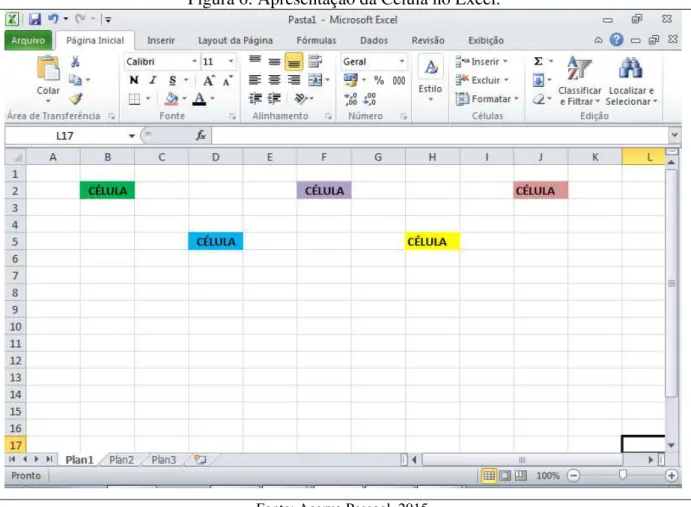Click inside the formula bar
This screenshot has width=691, height=507.
440,135
